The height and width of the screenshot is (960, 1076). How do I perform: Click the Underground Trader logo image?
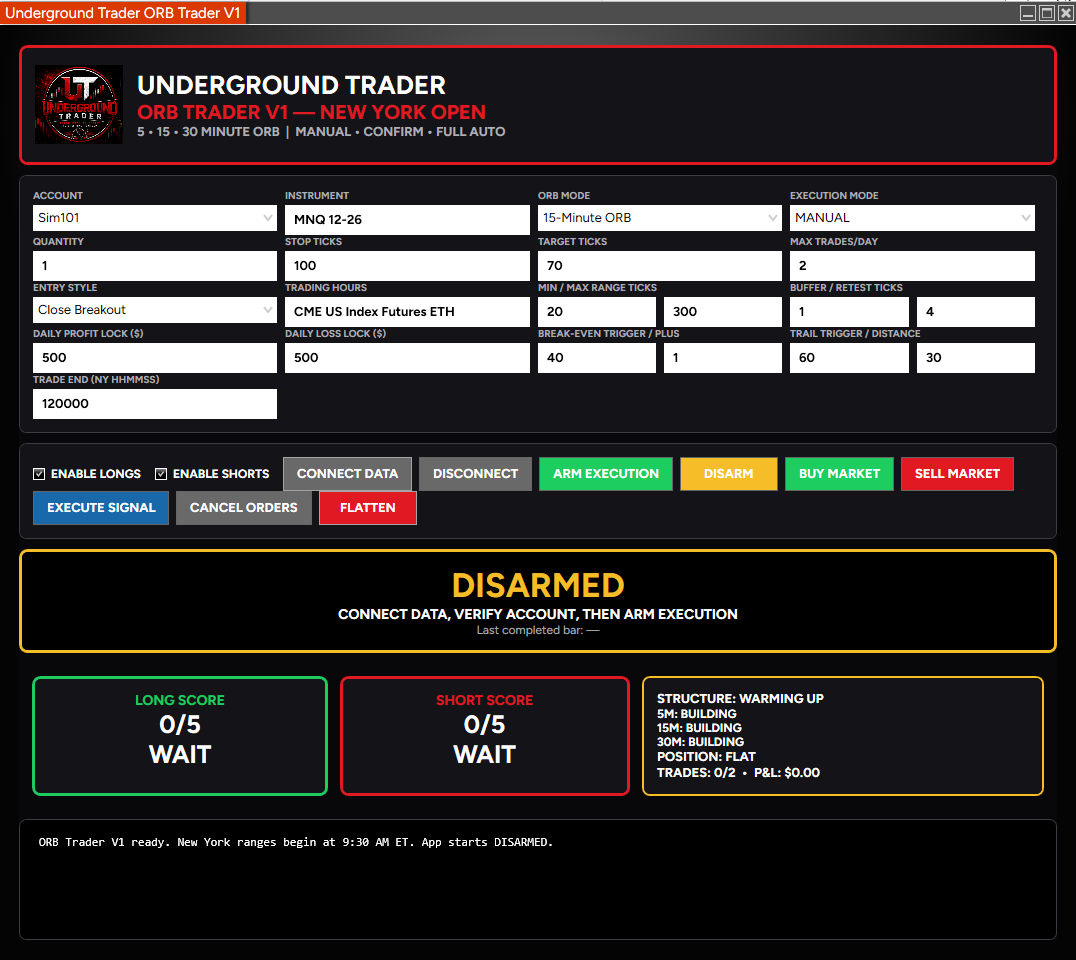[79, 104]
